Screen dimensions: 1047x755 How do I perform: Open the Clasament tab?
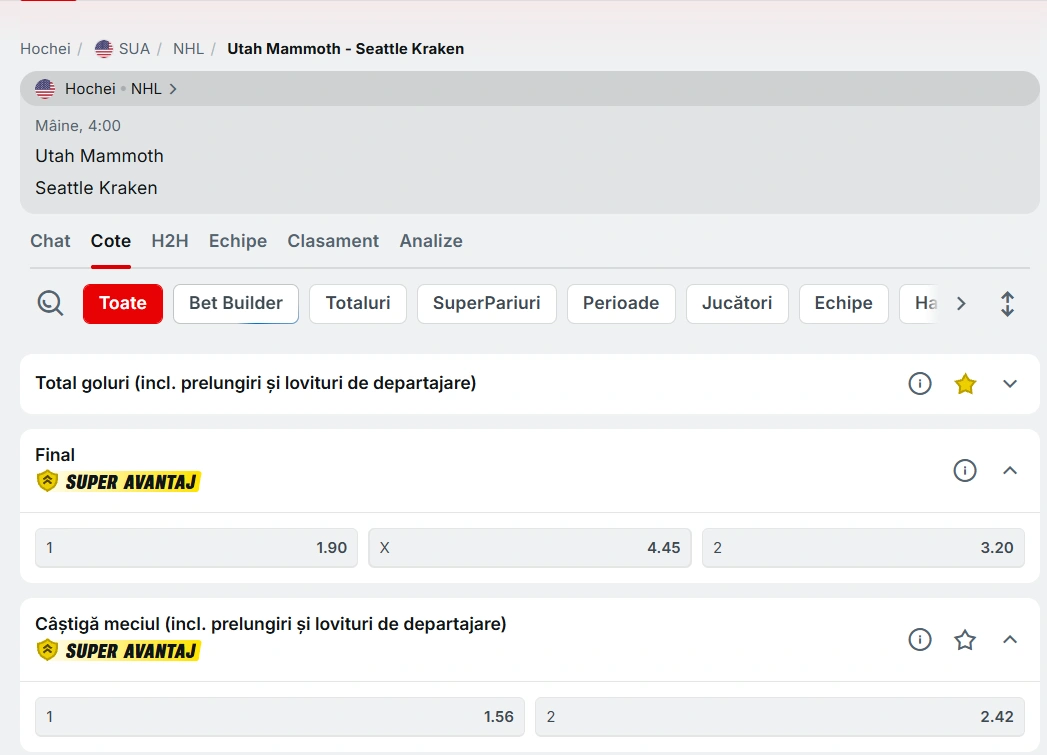(x=333, y=241)
